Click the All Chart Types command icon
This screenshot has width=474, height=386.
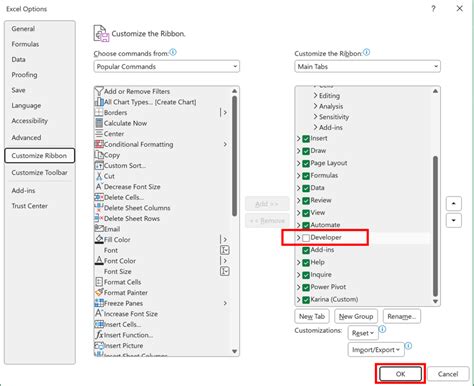click(99, 102)
